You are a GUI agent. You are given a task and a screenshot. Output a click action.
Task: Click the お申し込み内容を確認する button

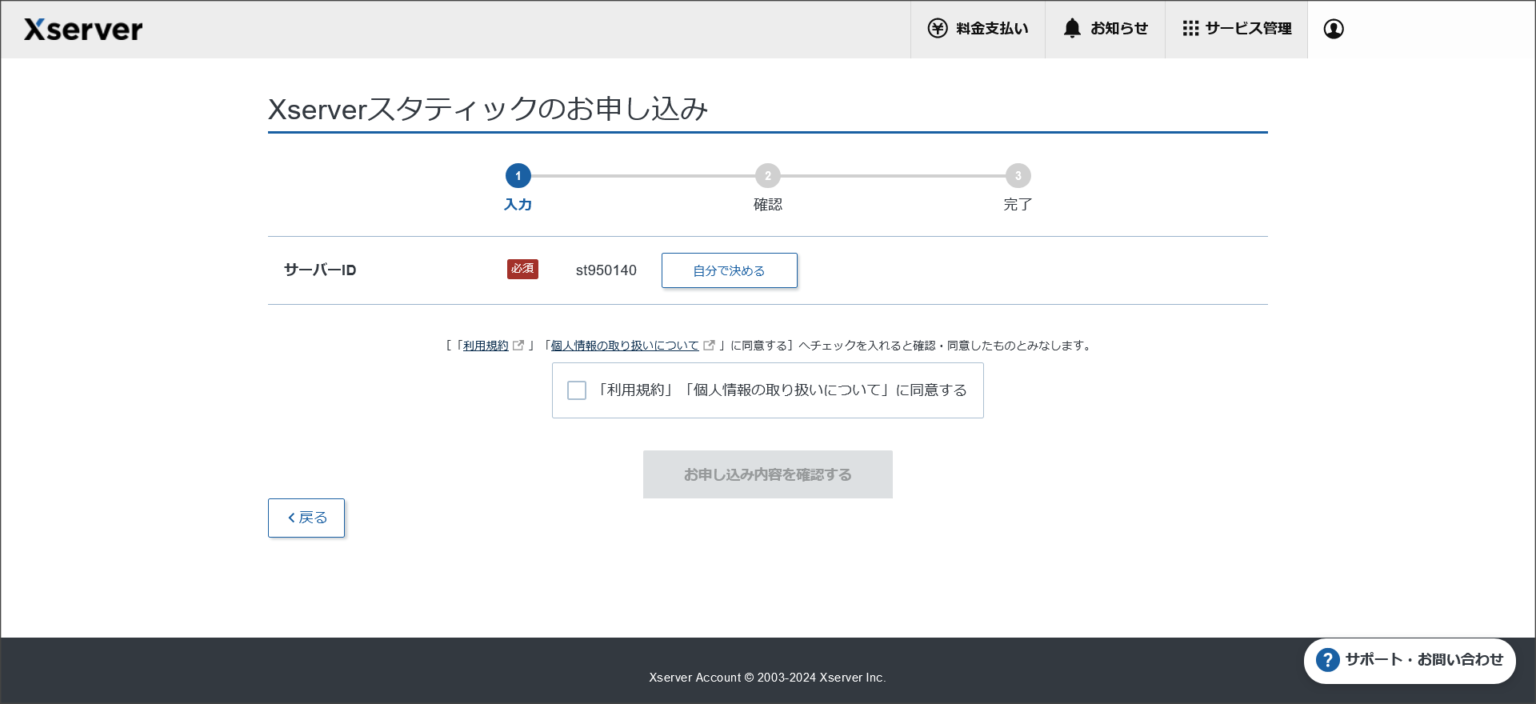[x=767, y=474]
